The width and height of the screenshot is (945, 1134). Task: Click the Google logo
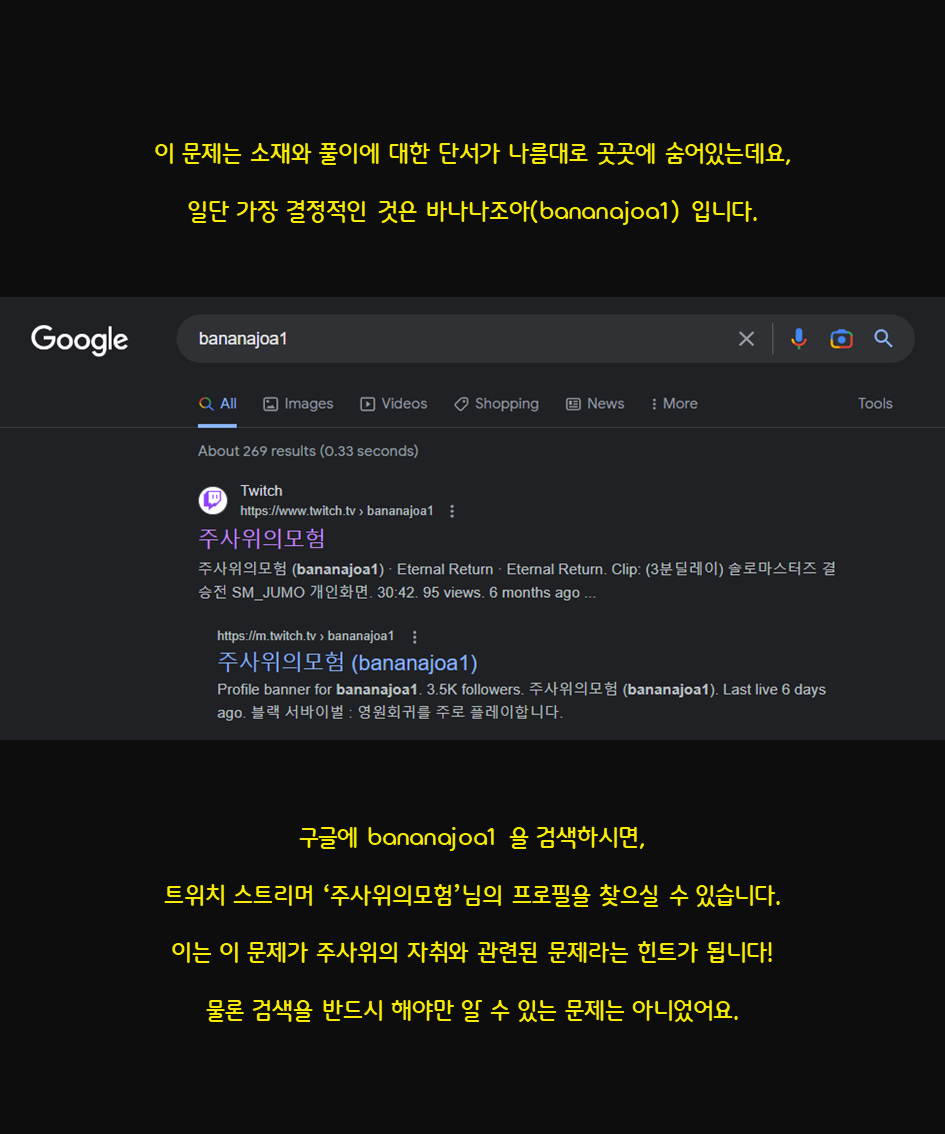click(80, 339)
